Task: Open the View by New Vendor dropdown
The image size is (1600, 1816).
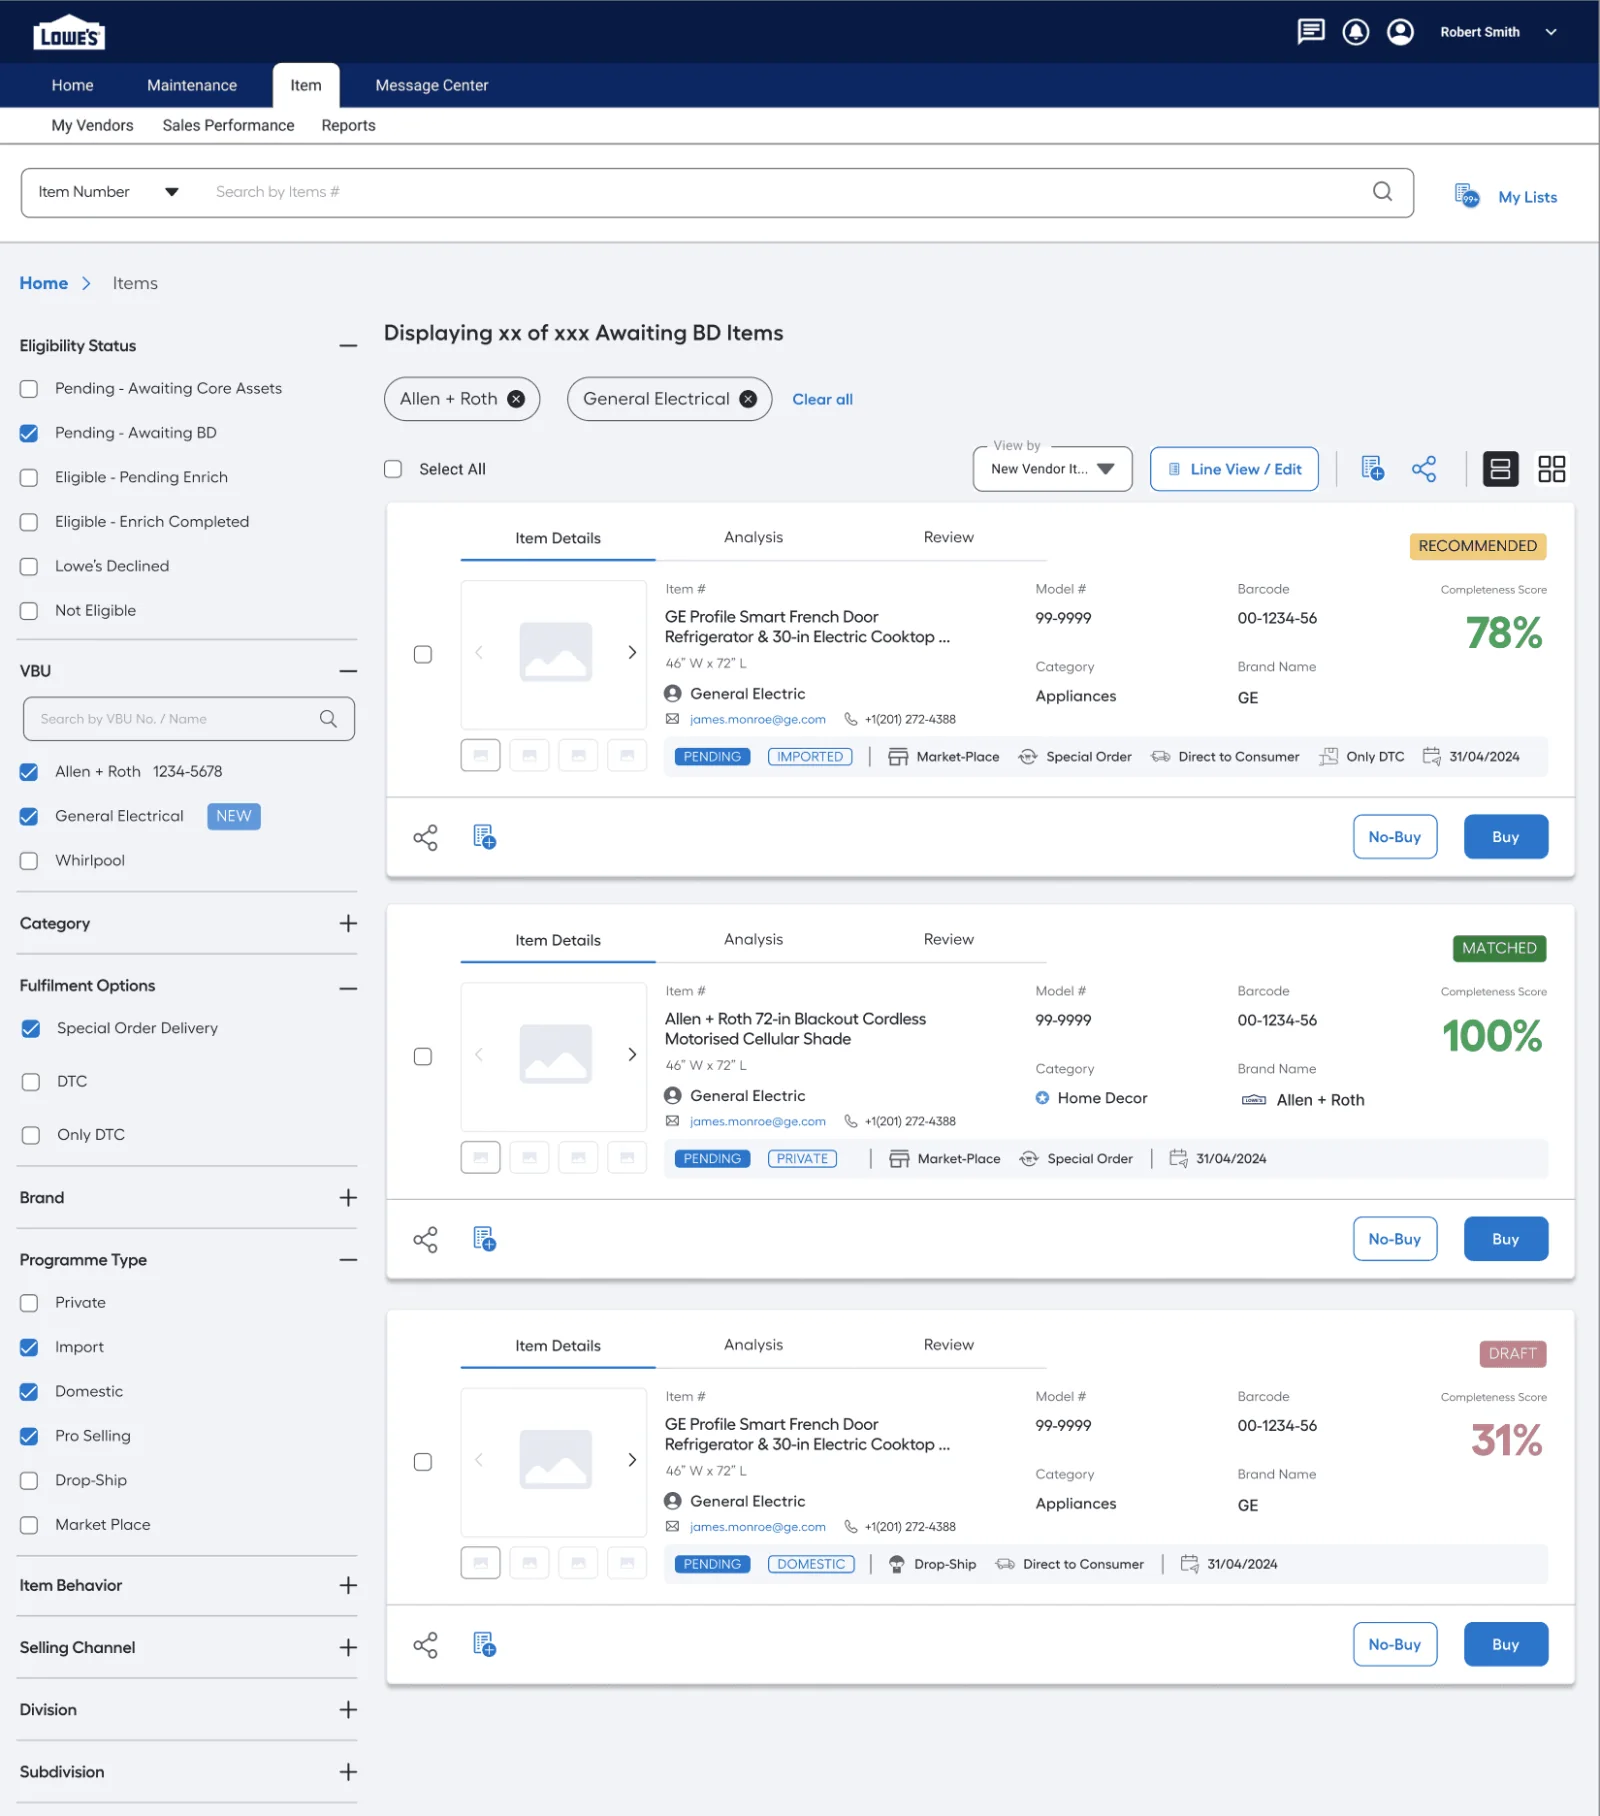Action: tap(1052, 469)
